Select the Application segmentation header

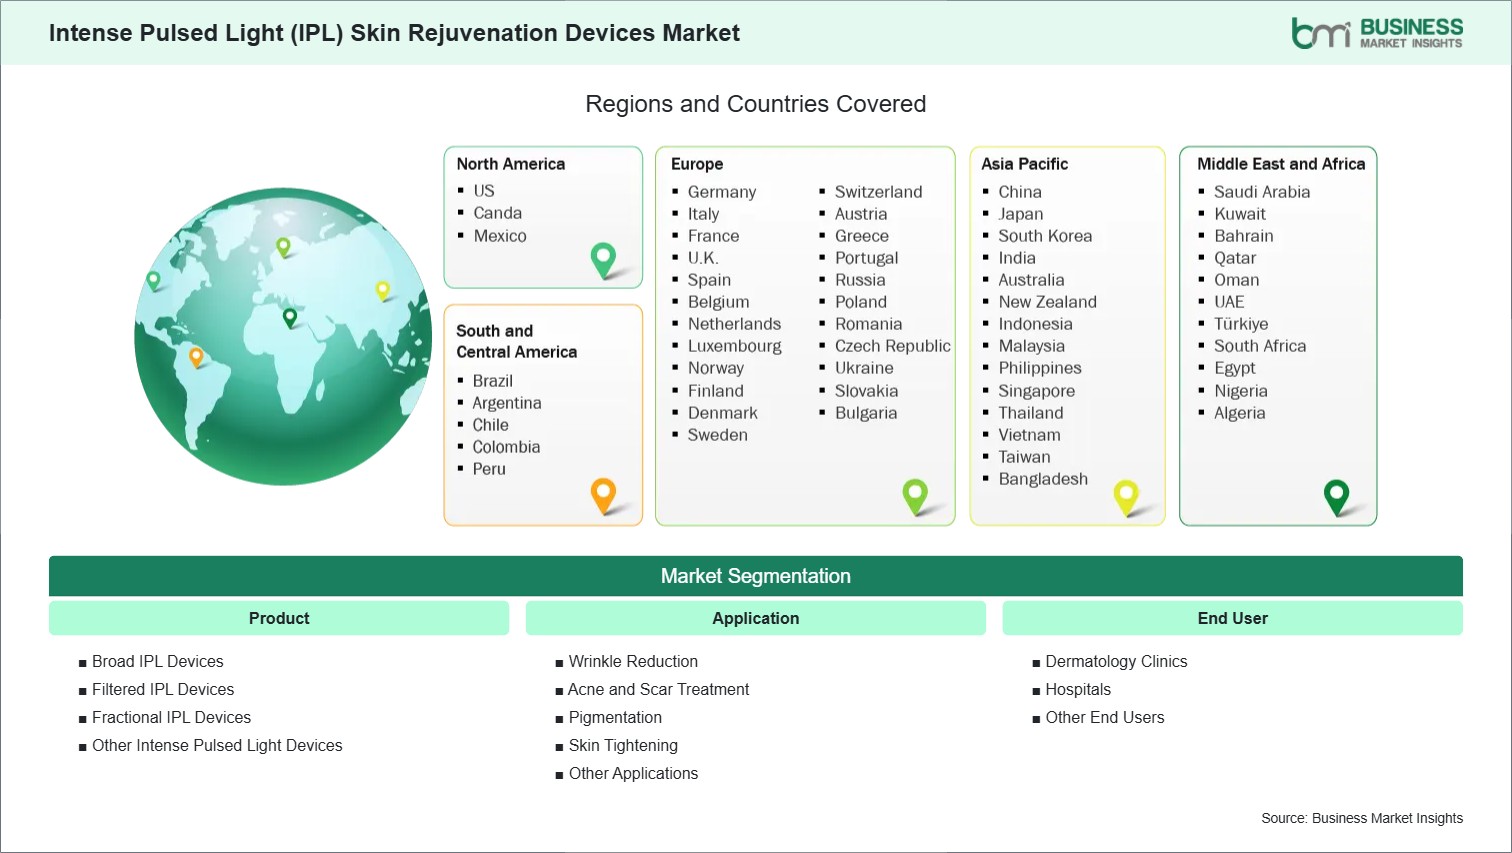[x=756, y=618]
